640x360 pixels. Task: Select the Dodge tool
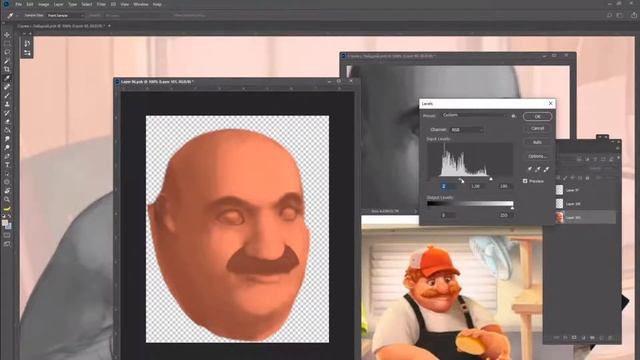7,147
